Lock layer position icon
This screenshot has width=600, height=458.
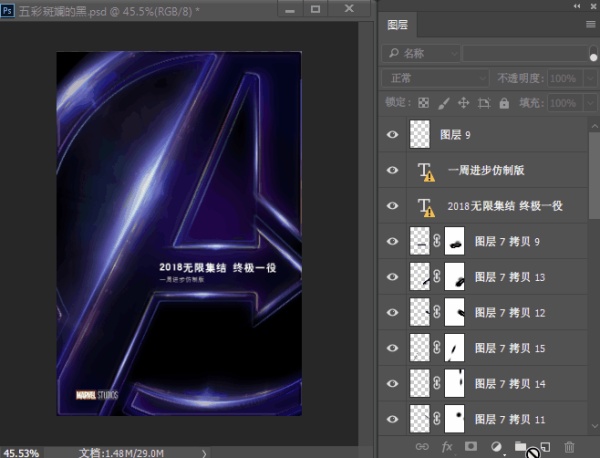pyautogui.click(x=463, y=102)
